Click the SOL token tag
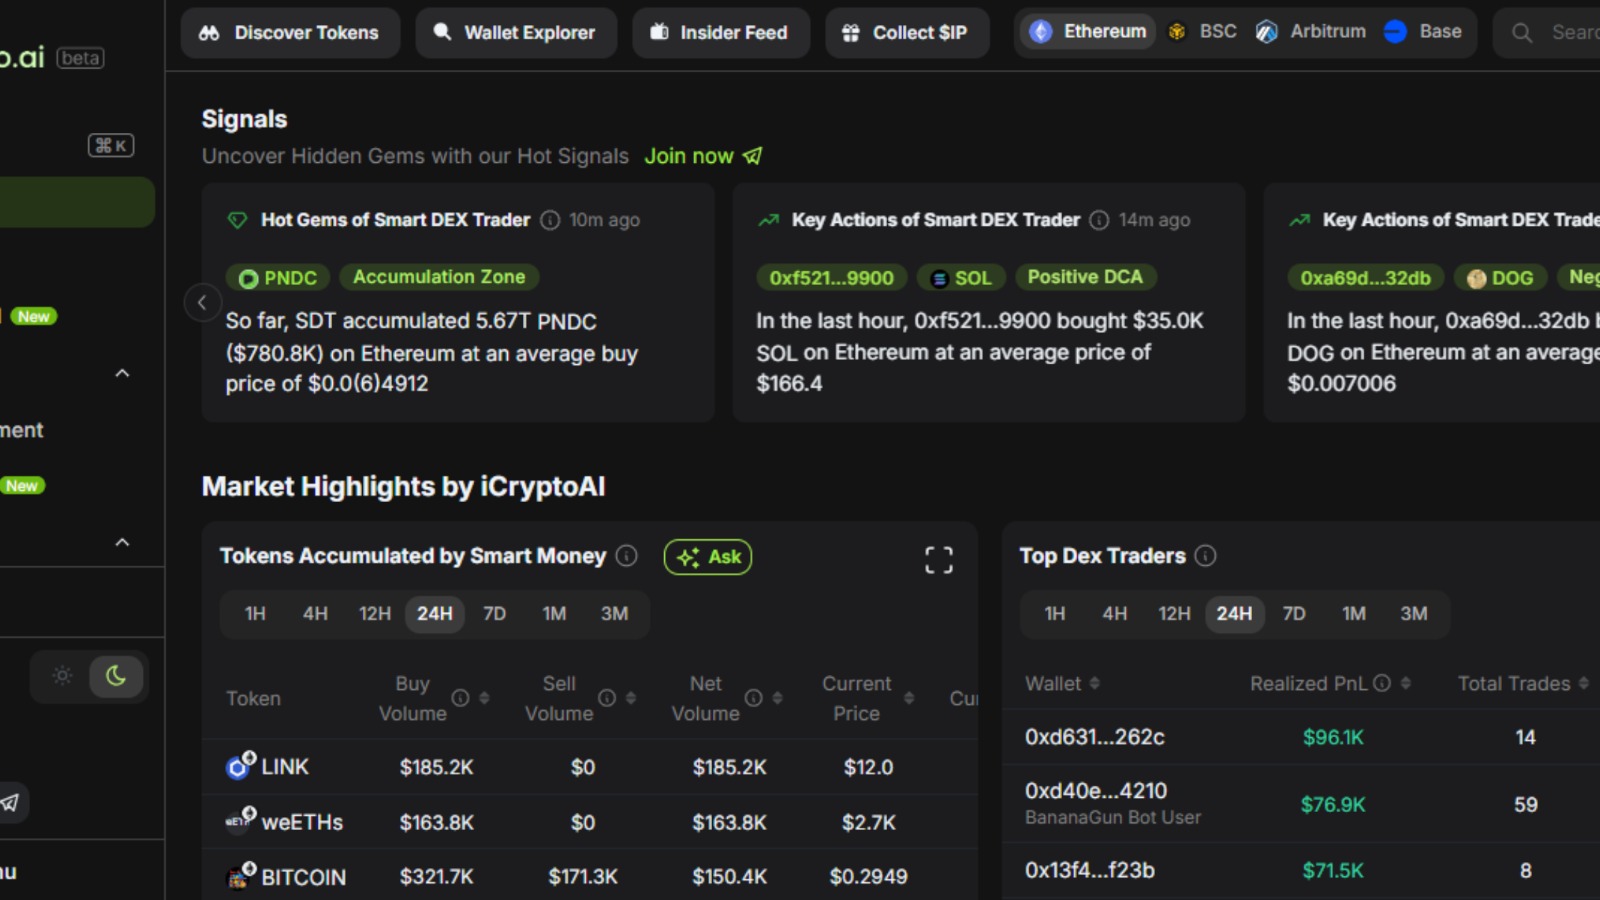This screenshot has height=900, width=1600. click(961, 278)
